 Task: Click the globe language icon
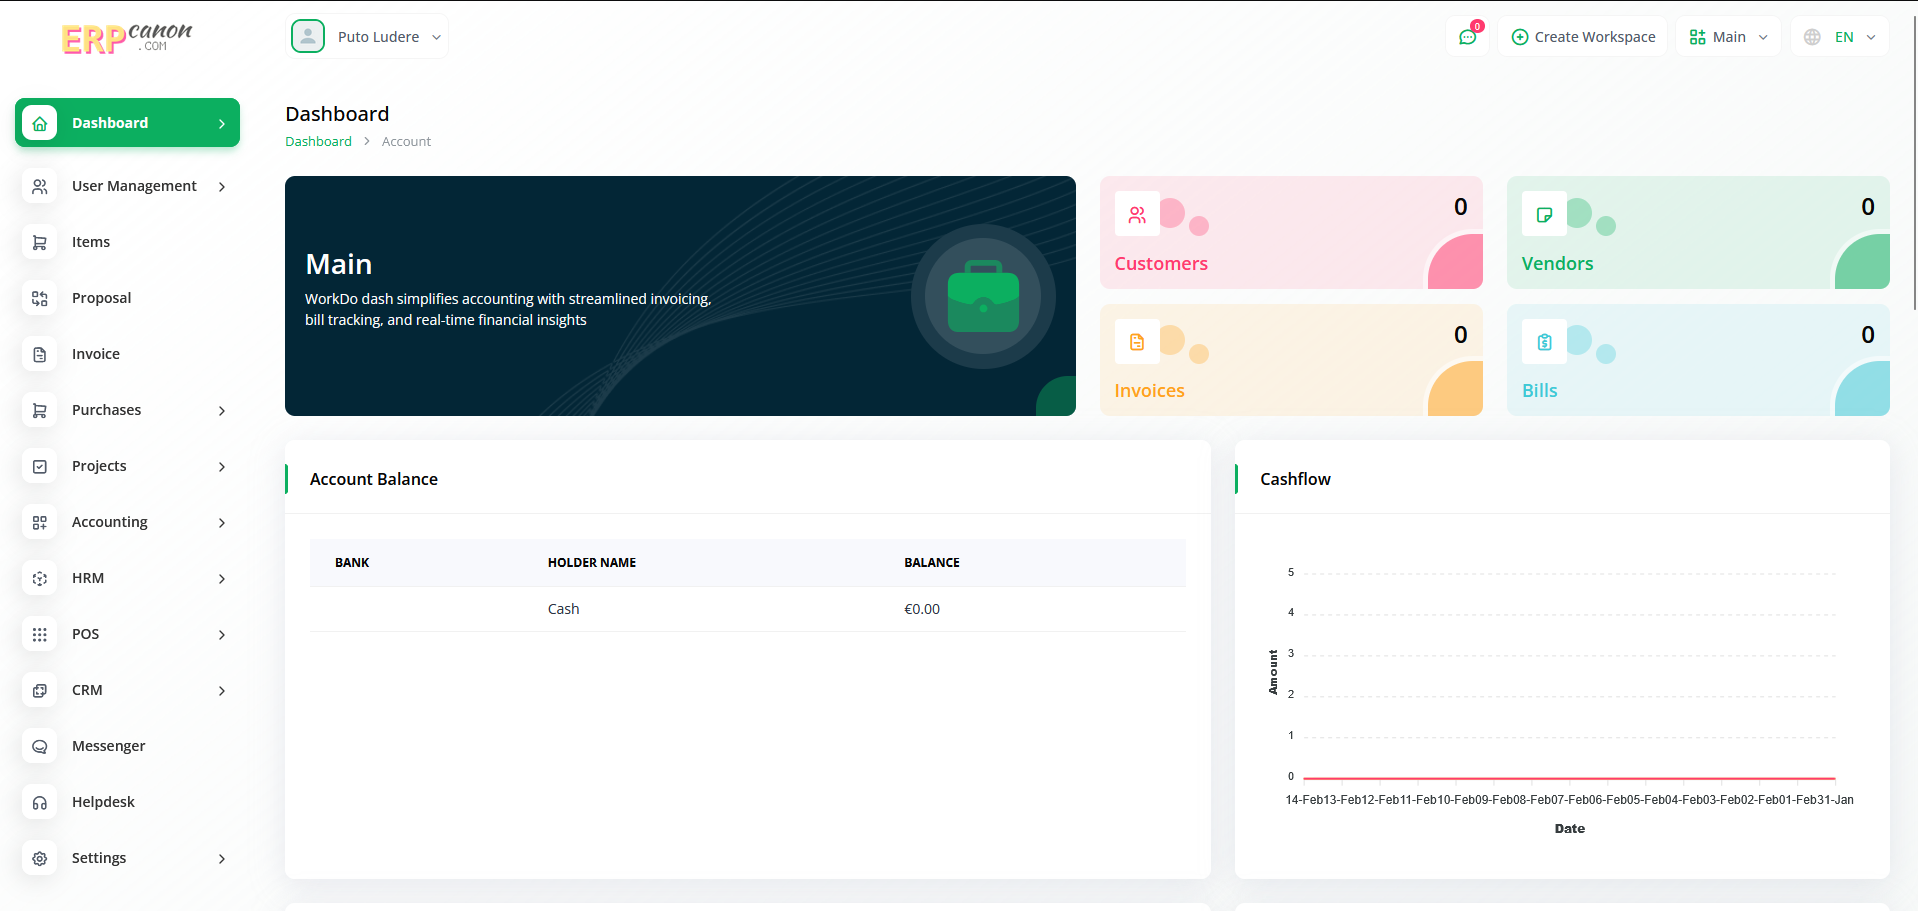click(x=1812, y=37)
